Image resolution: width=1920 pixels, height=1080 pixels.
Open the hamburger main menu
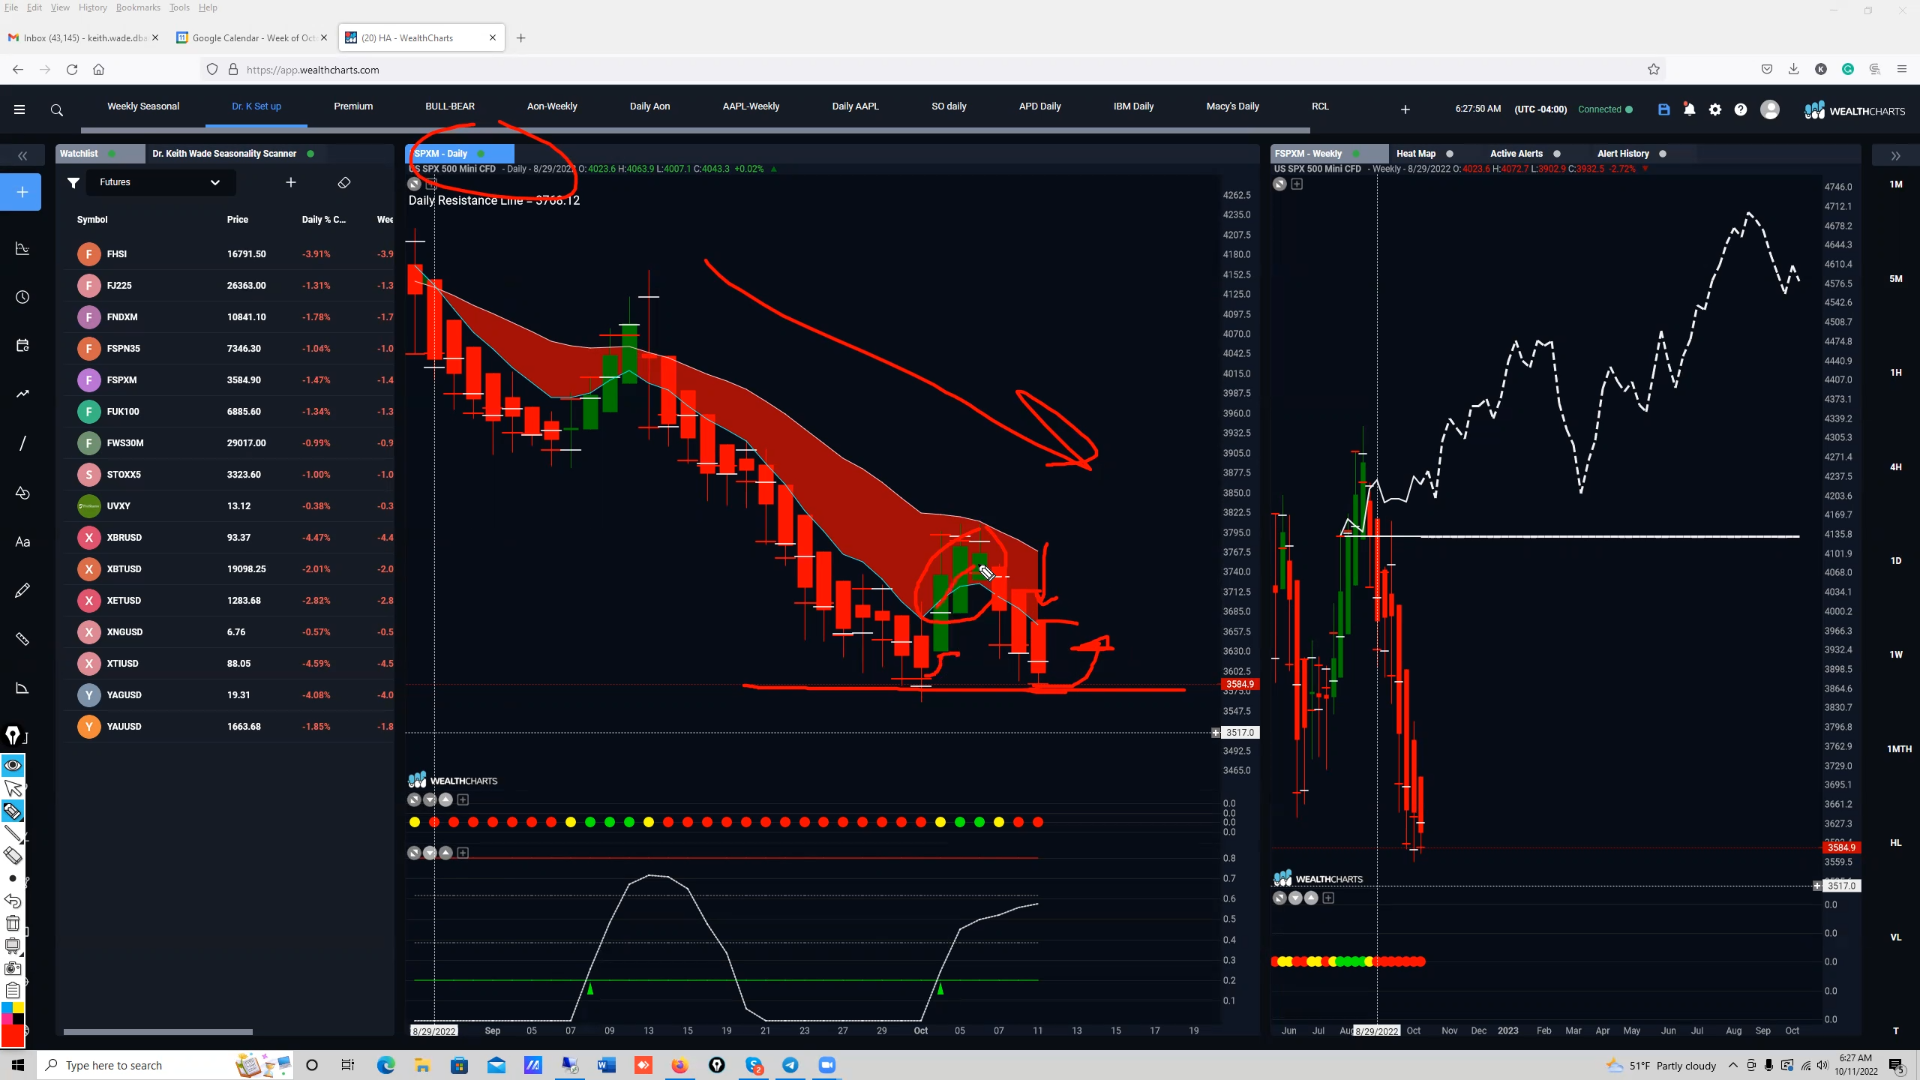(x=19, y=110)
